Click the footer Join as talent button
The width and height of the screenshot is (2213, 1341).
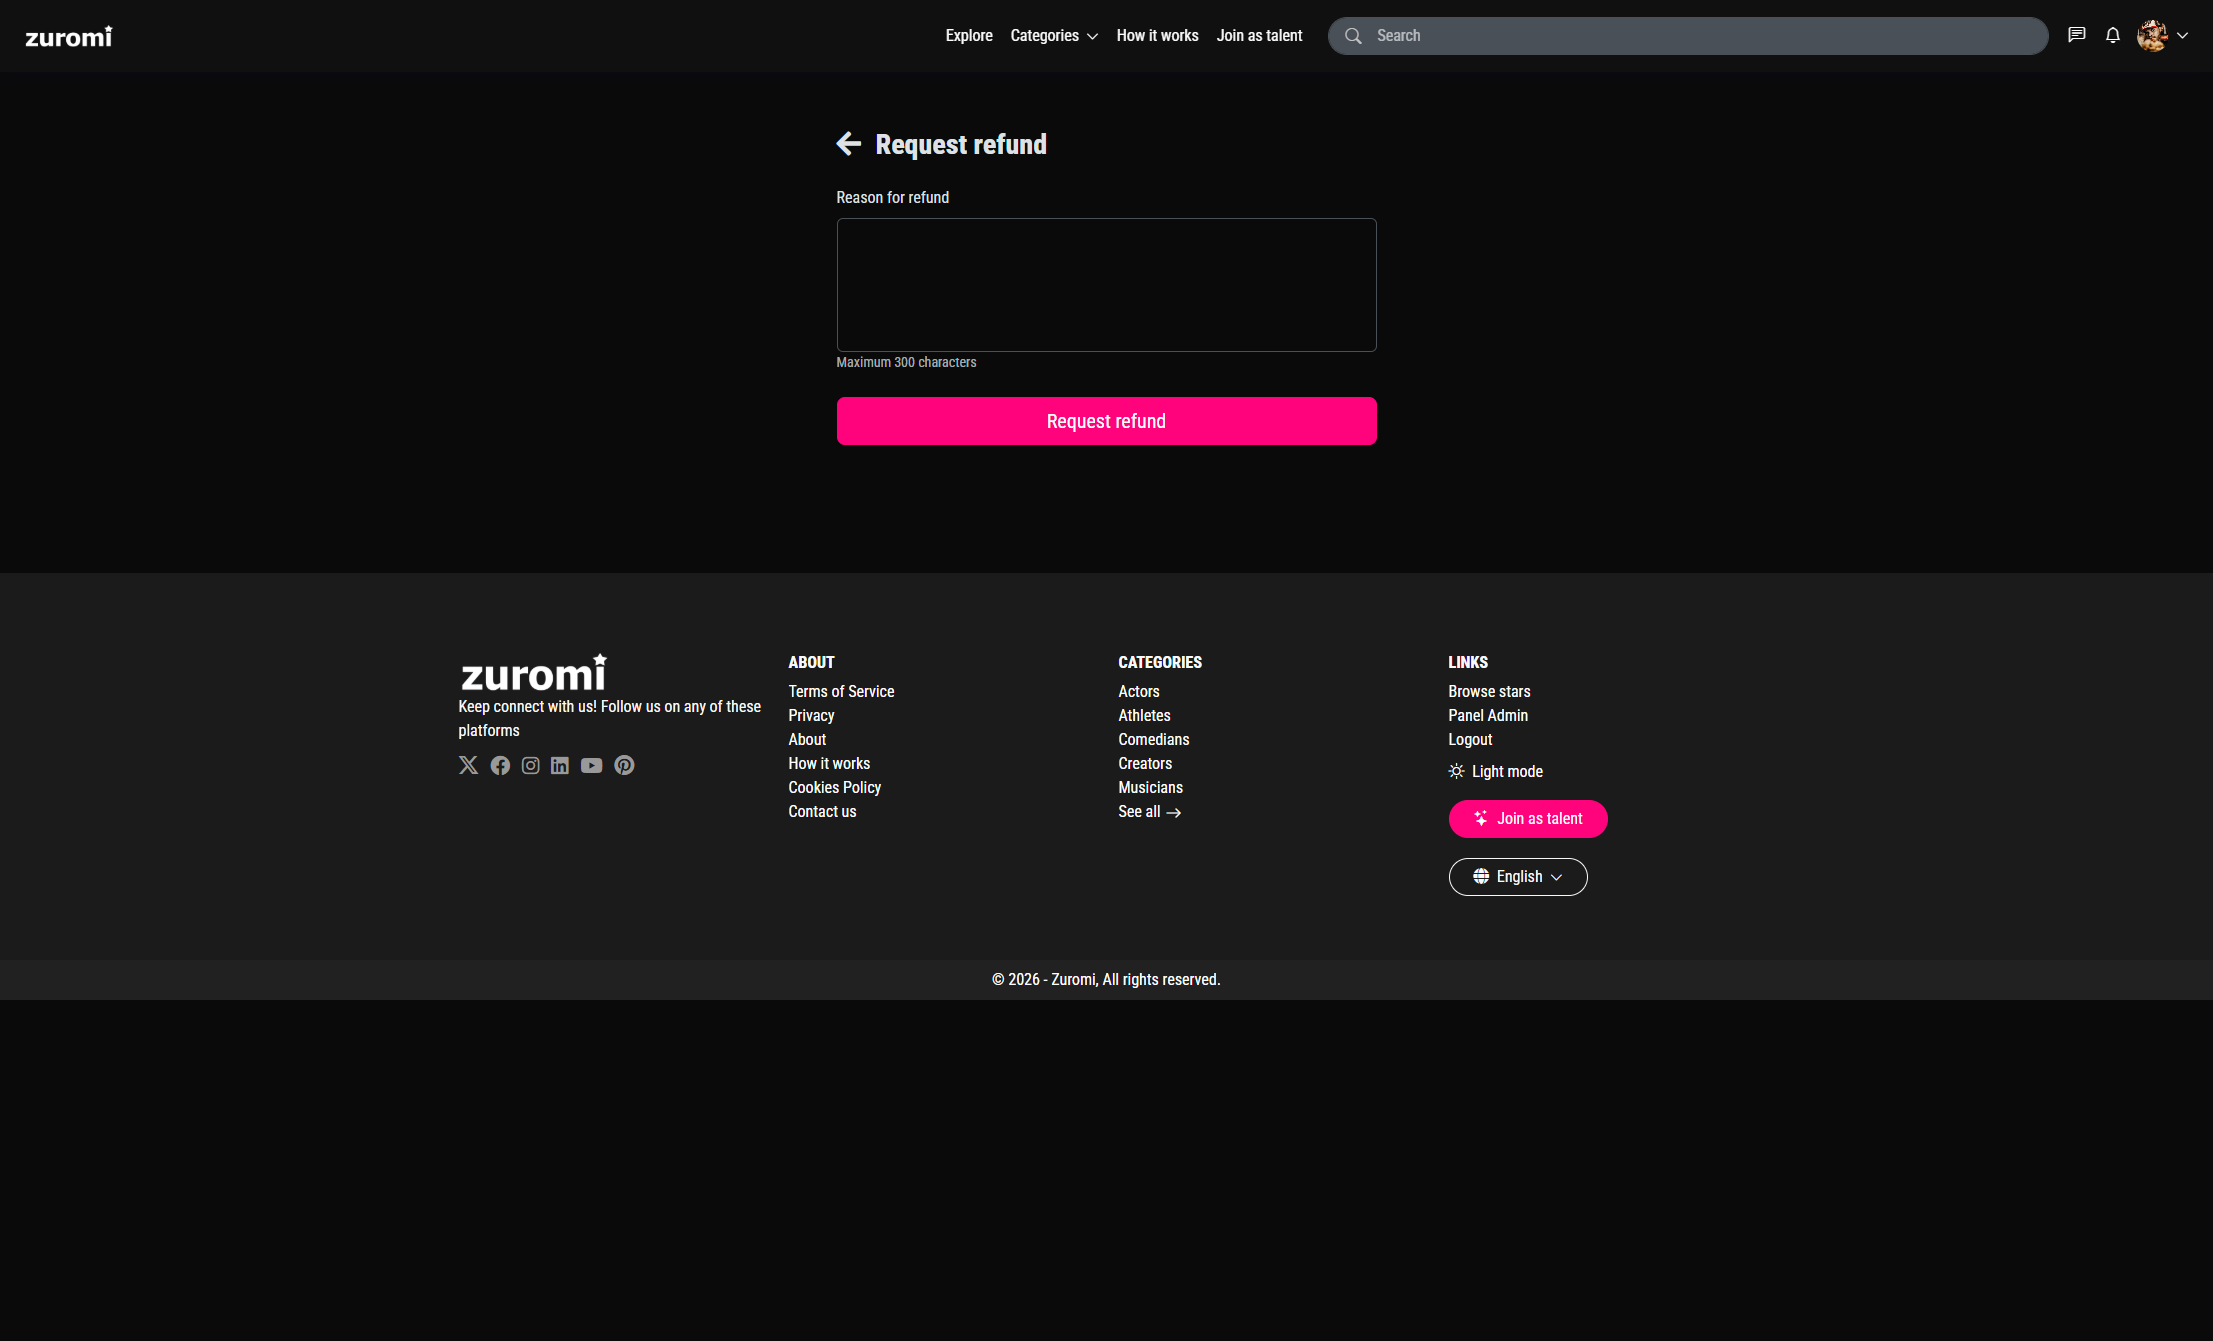click(1527, 819)
